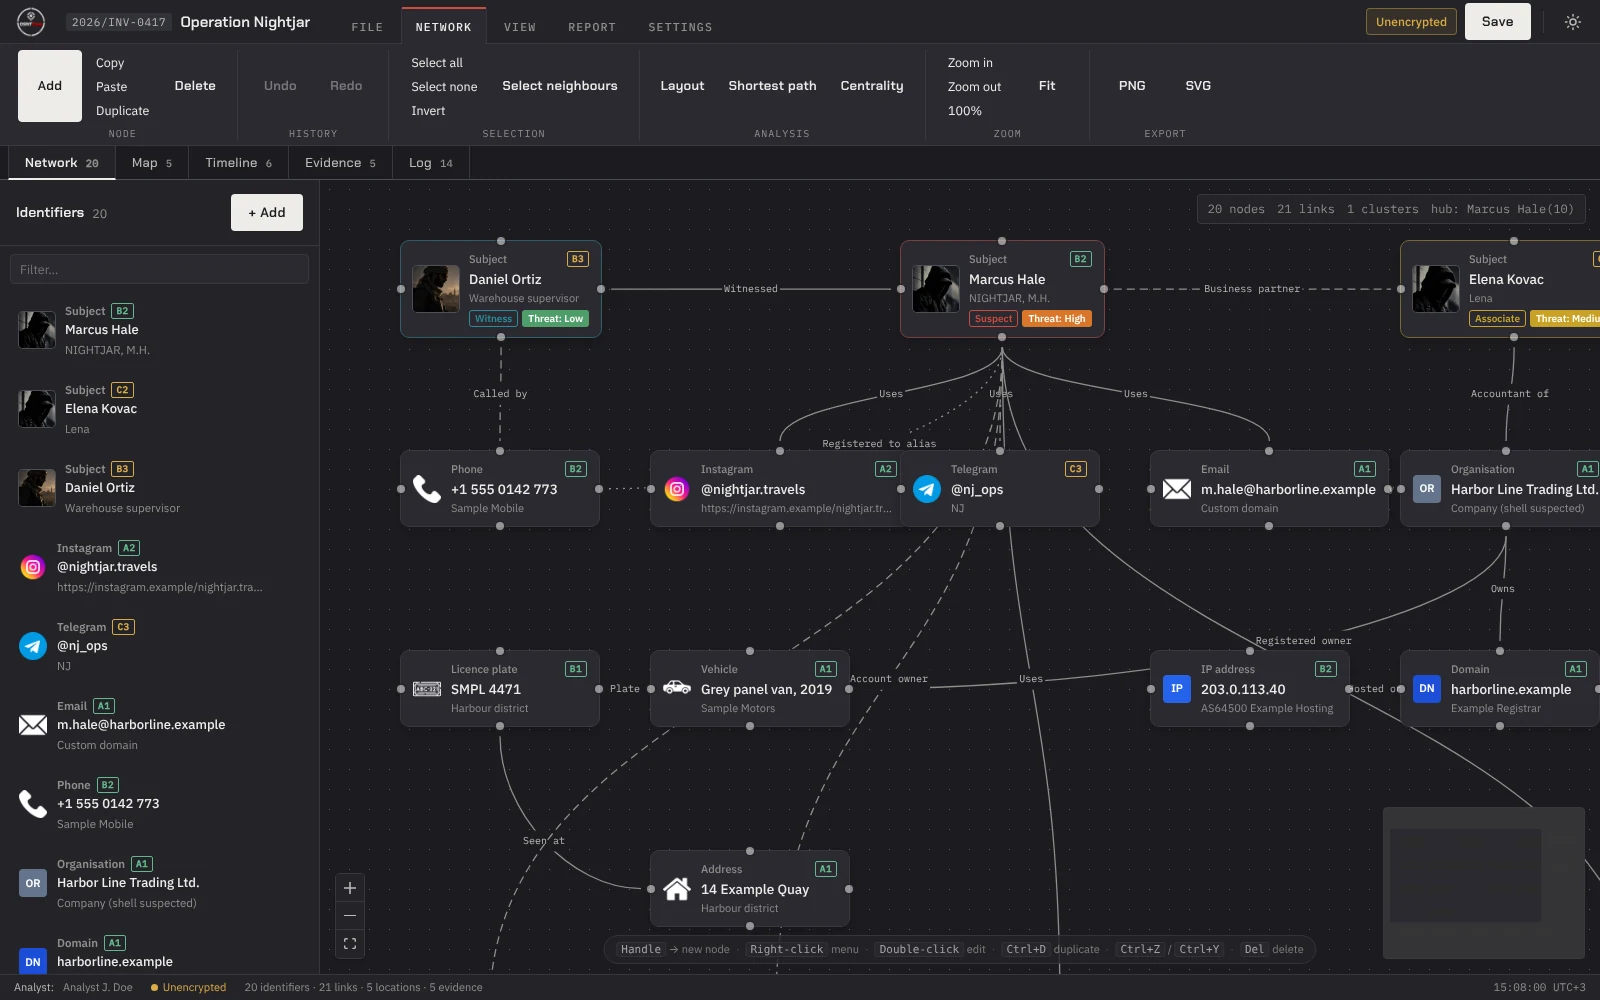Click the Threat: Low tag on Daniel Ortiz

click(555, 319)
